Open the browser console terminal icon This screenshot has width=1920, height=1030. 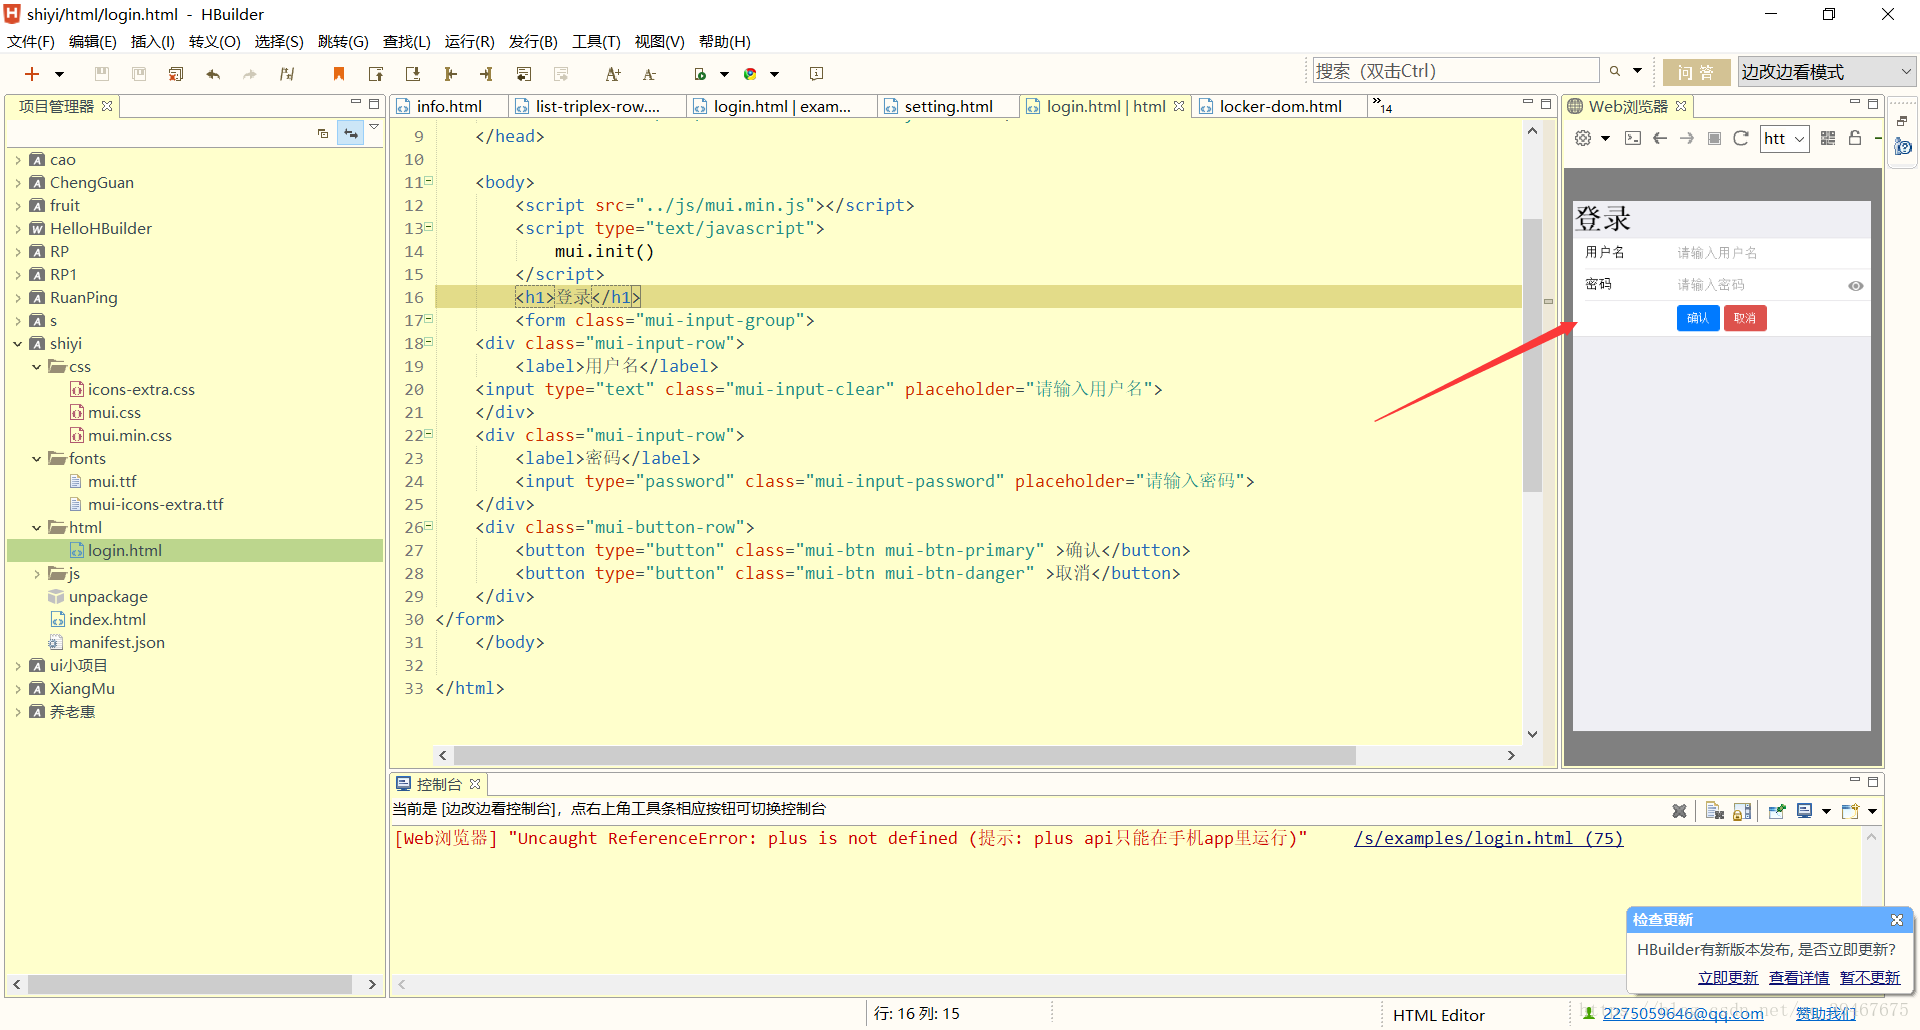1633,138
